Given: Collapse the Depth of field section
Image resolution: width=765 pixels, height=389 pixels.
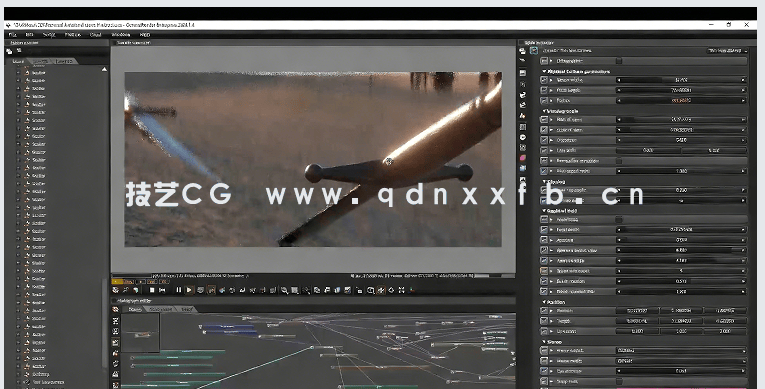Looking at the screenshot, I should click(x=544, y=211).
